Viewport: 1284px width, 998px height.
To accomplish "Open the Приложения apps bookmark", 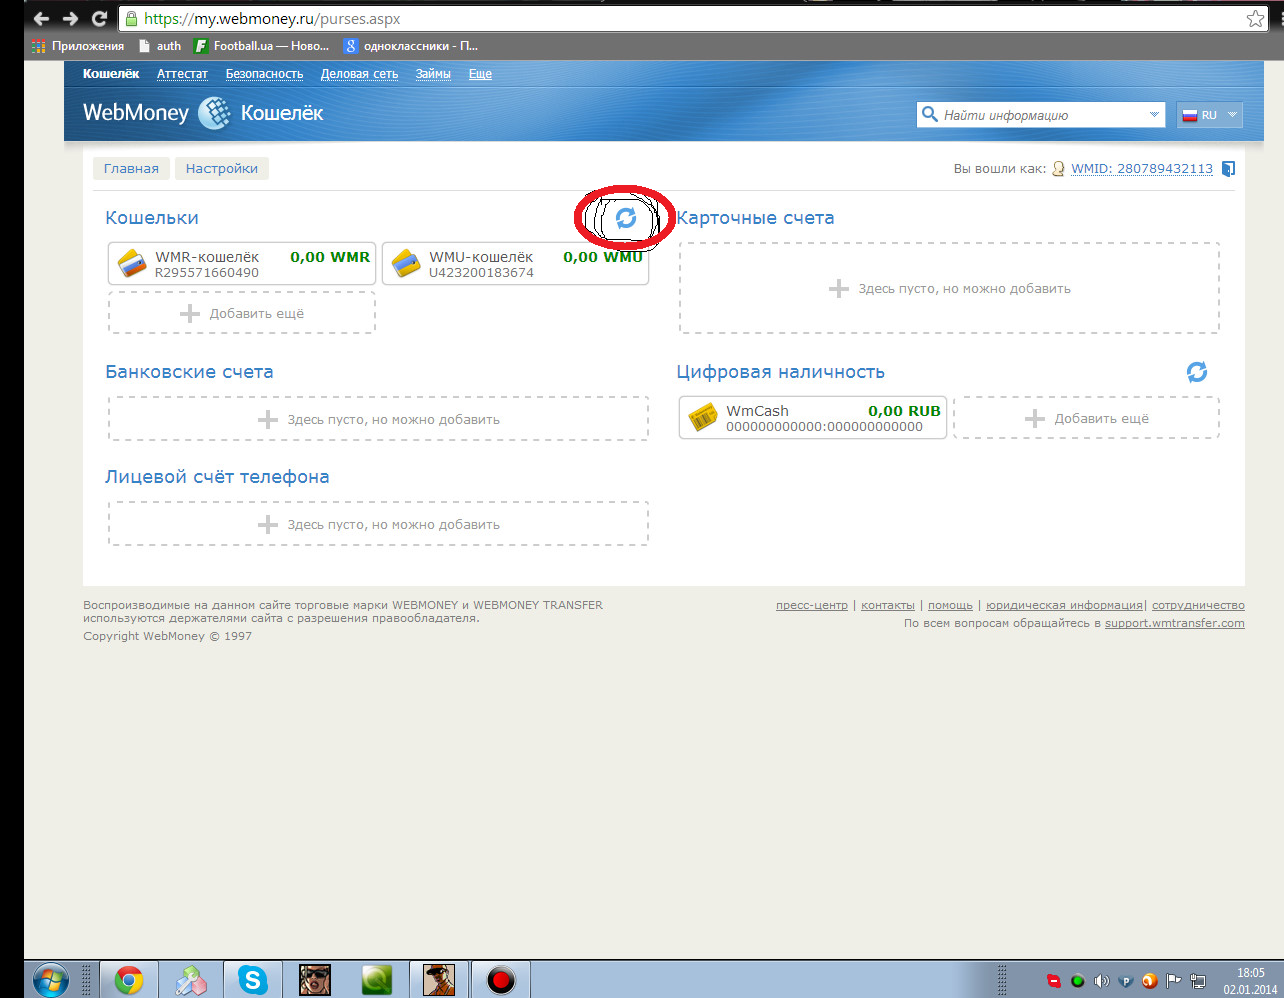I will [78, 46].
